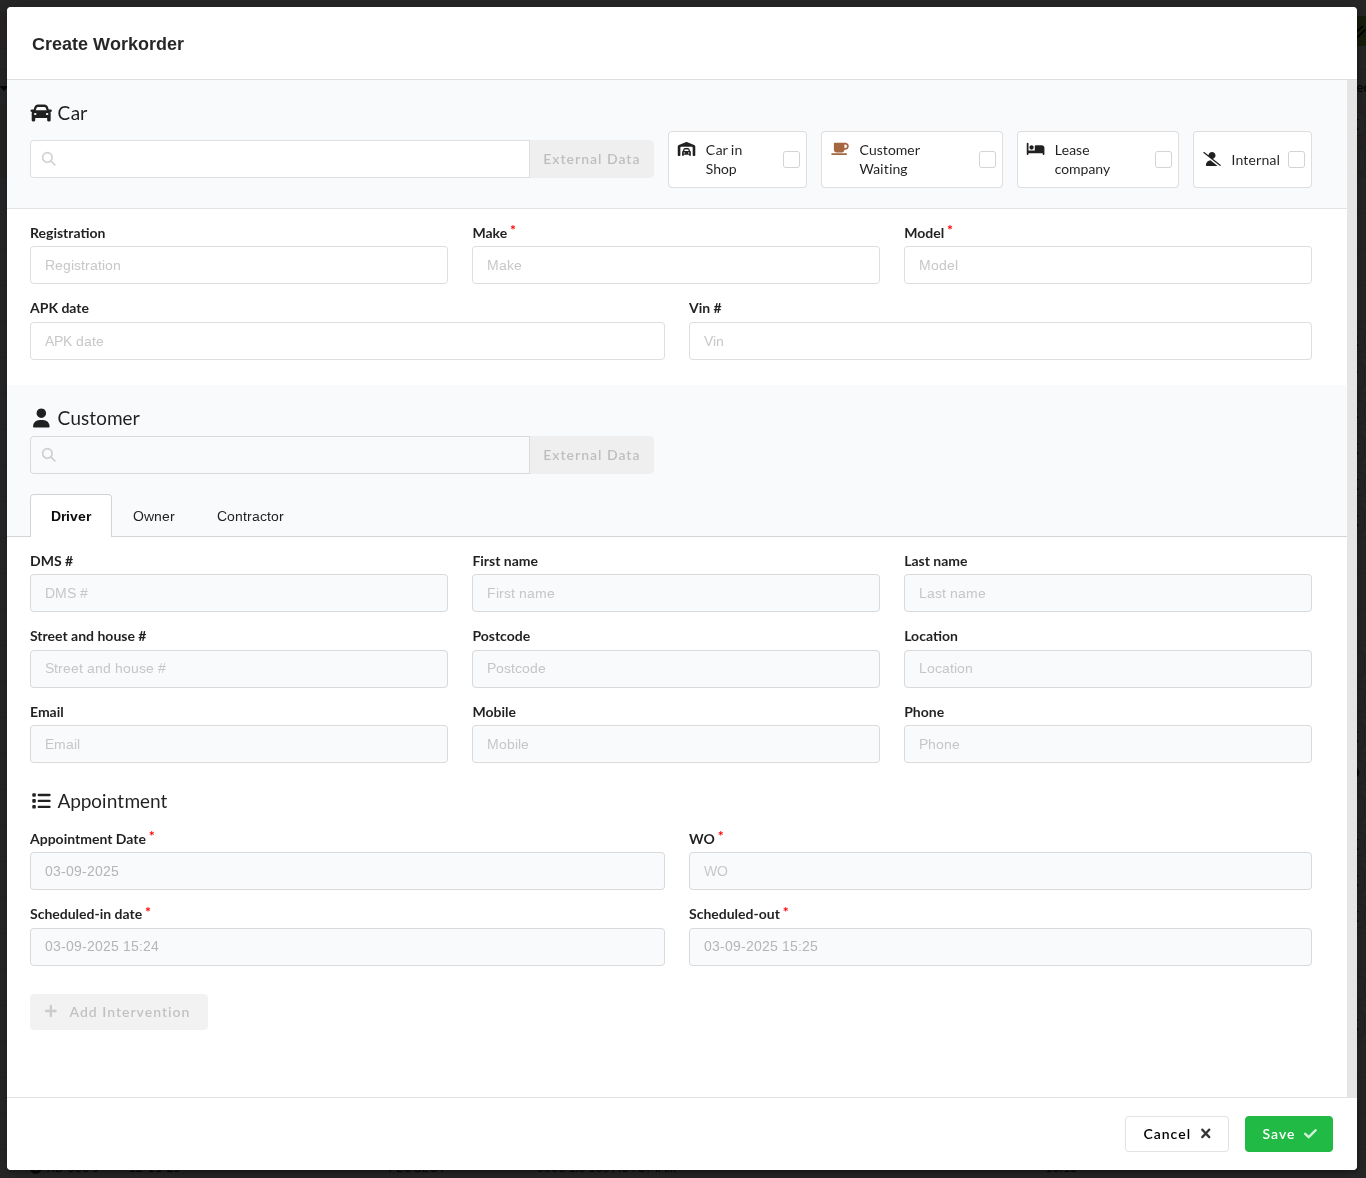Screen dimensions: 1366x1178
Task: Click into the Phone field
Action: [x=1108, y=744]
